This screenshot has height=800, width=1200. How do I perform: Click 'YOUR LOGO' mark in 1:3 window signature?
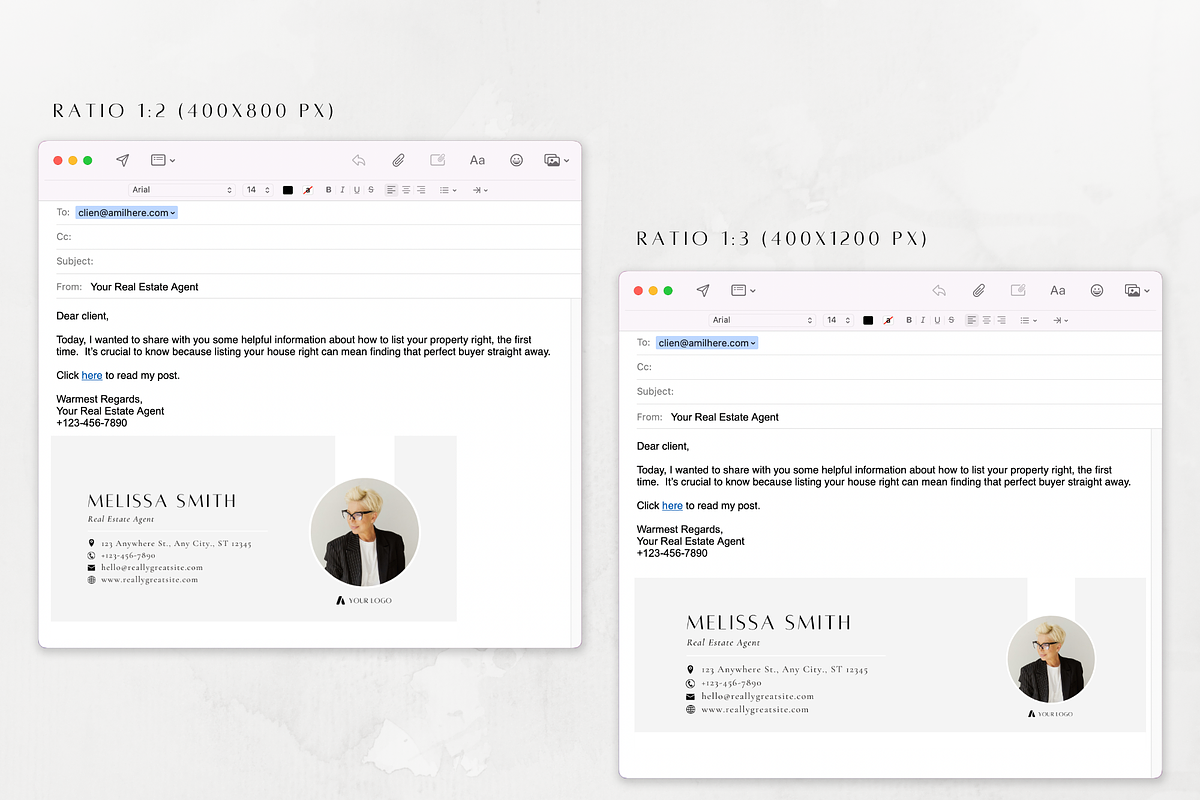[1050, 714]
